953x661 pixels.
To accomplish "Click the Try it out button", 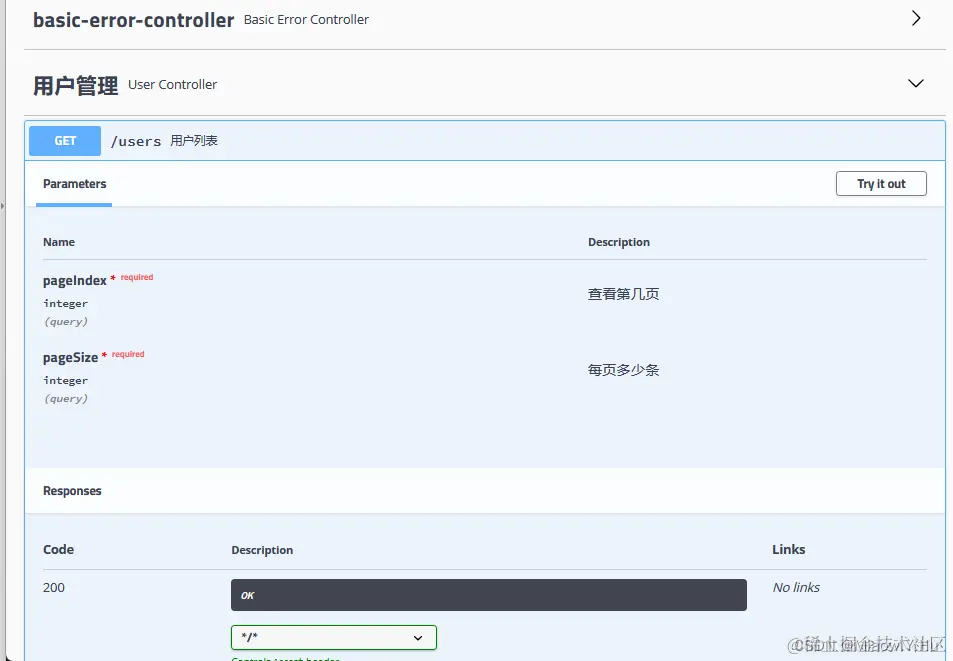I will coord(881,183).
